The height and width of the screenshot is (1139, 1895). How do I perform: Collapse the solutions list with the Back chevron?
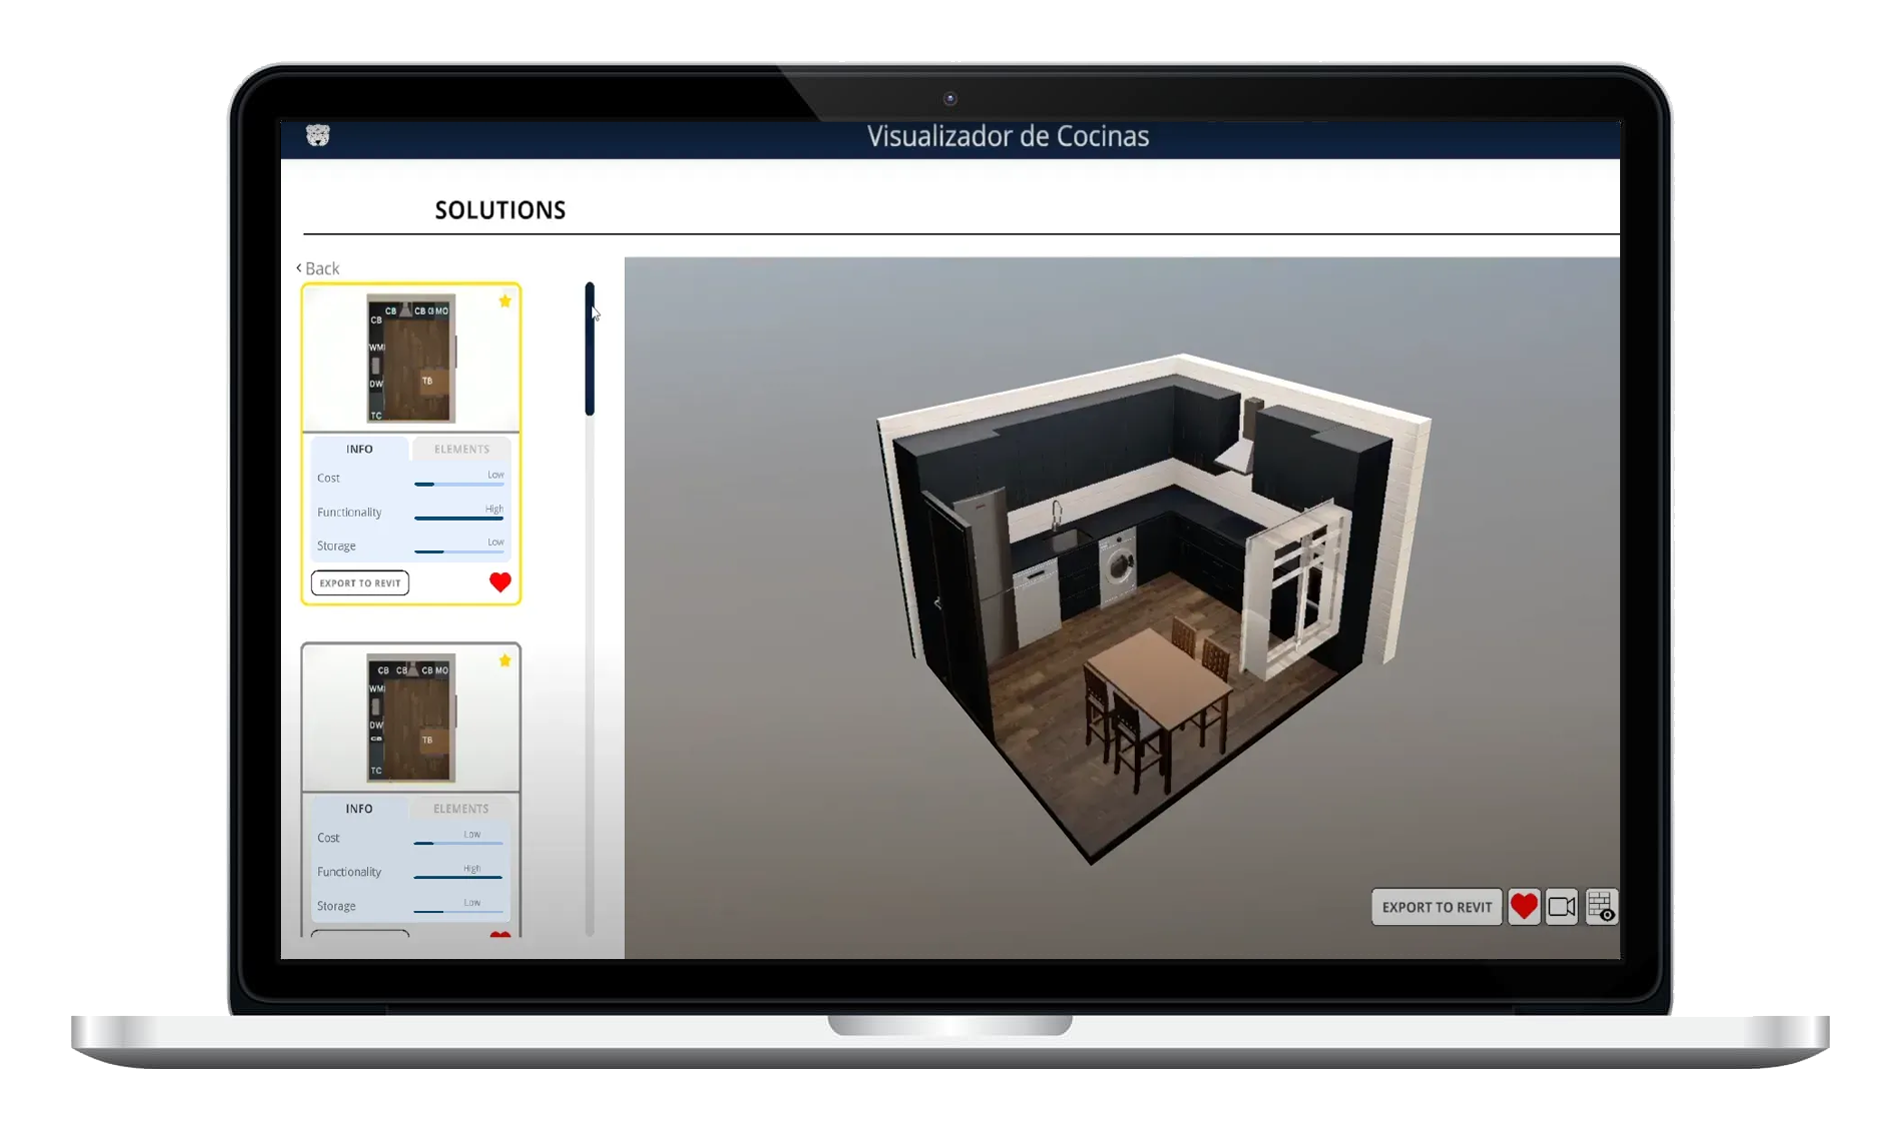click(315, 268)
